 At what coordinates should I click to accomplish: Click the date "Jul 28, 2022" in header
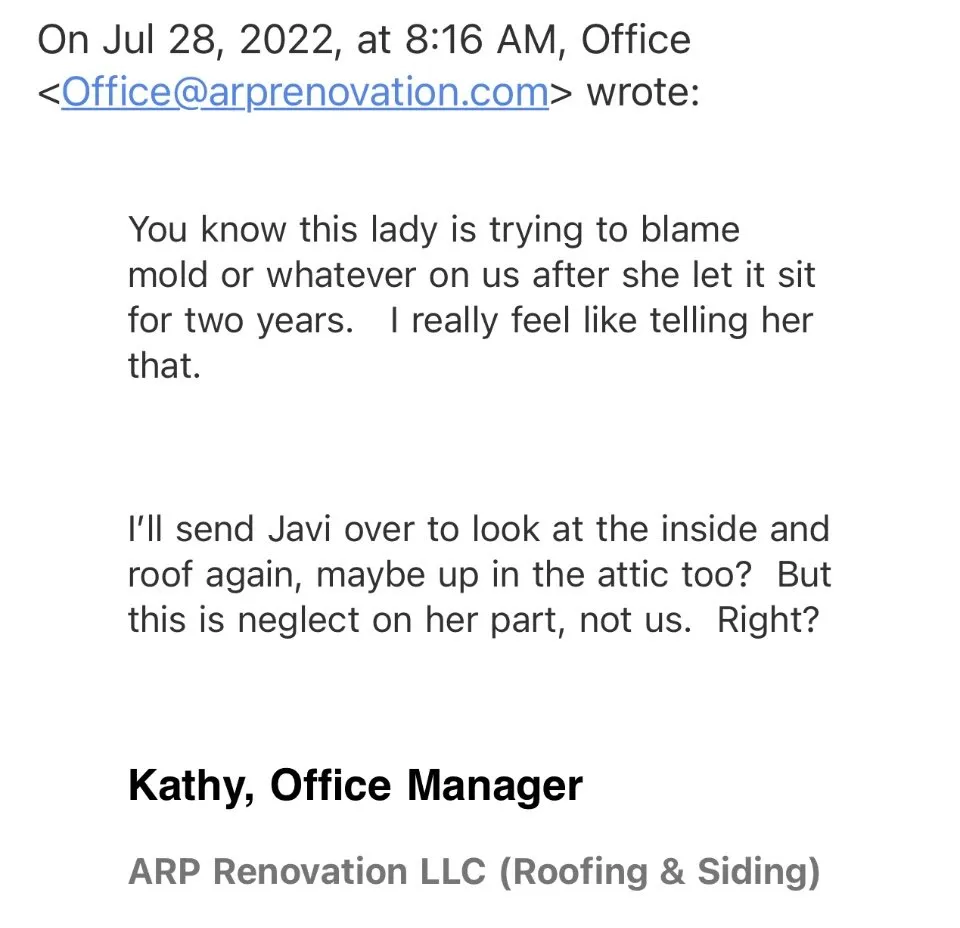point(201,40)
